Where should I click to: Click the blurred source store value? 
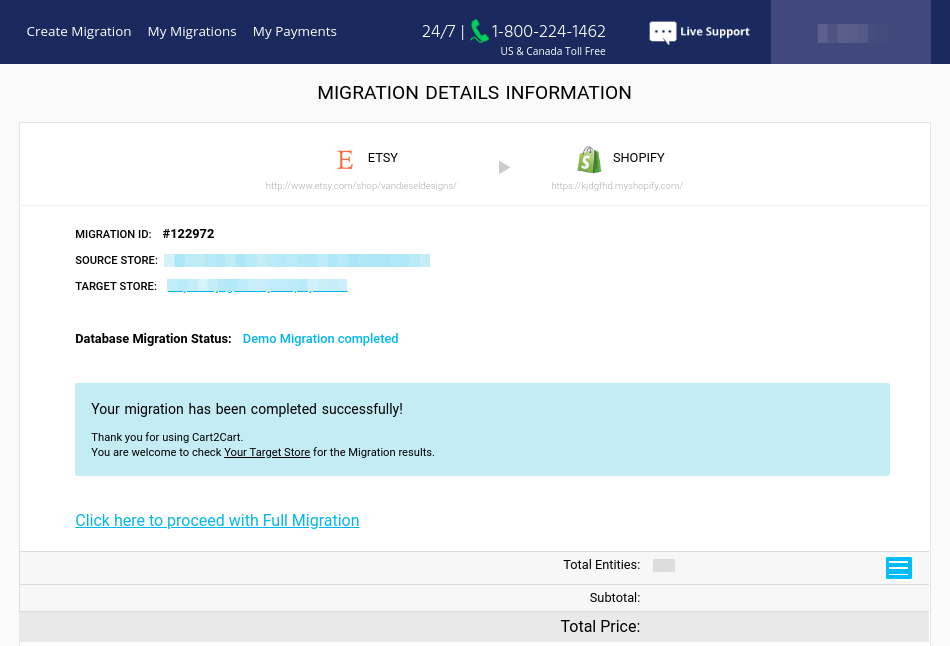pos(297,261)
